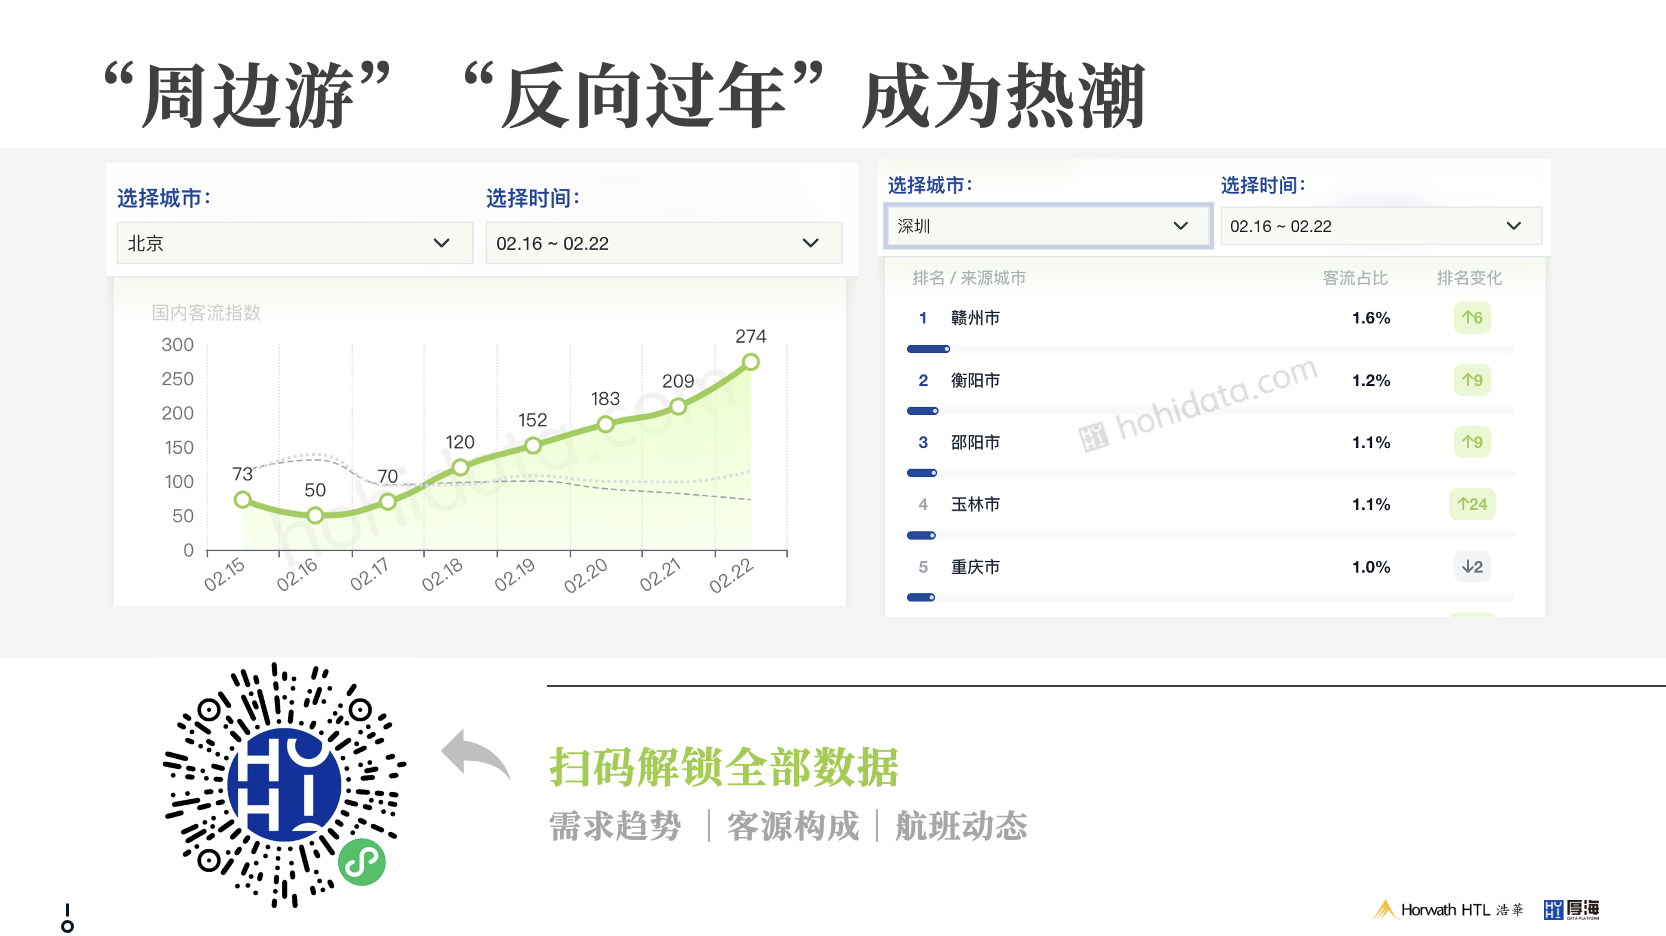The height and width of the screenshot is (936, 1666).
Task: Click the ↓2 rank badge for 重庆市
Action: pyautogui.click(x=1472, y=566)
